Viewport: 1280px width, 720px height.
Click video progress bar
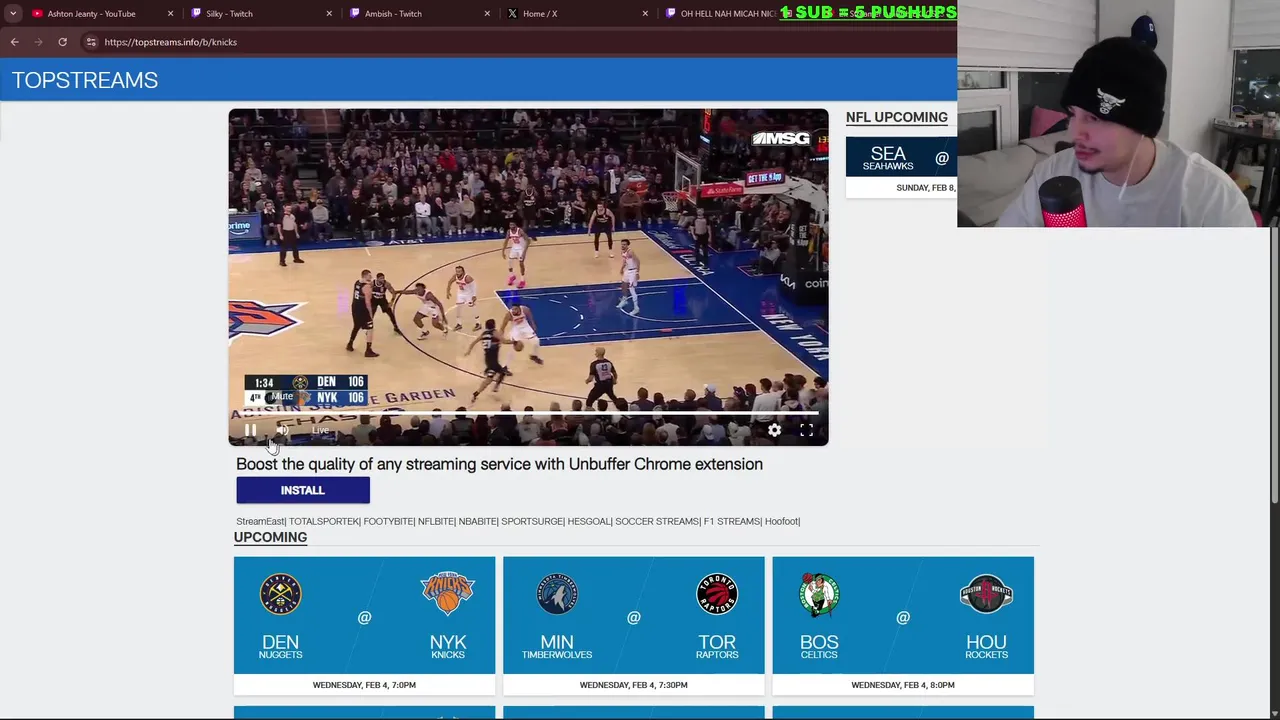click(528, 412)
